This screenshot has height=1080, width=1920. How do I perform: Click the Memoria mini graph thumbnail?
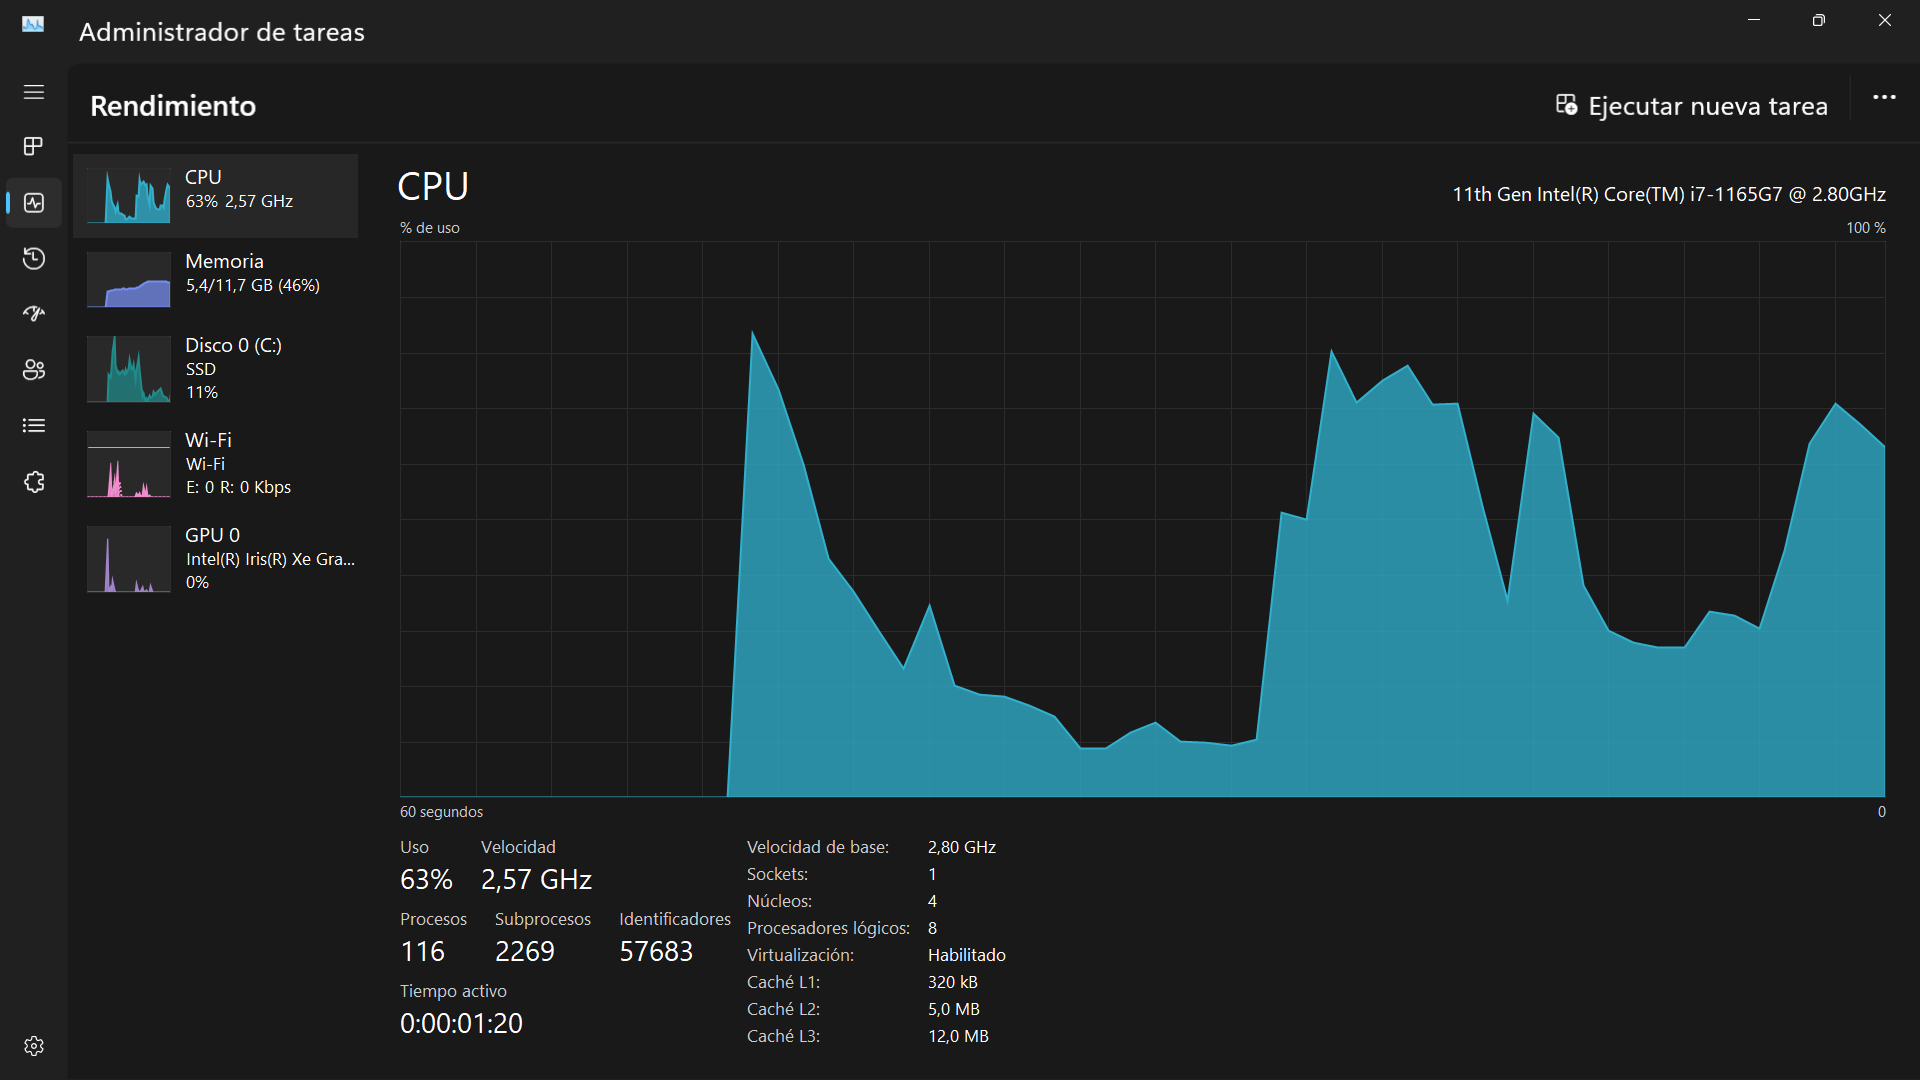click(129, 279)
